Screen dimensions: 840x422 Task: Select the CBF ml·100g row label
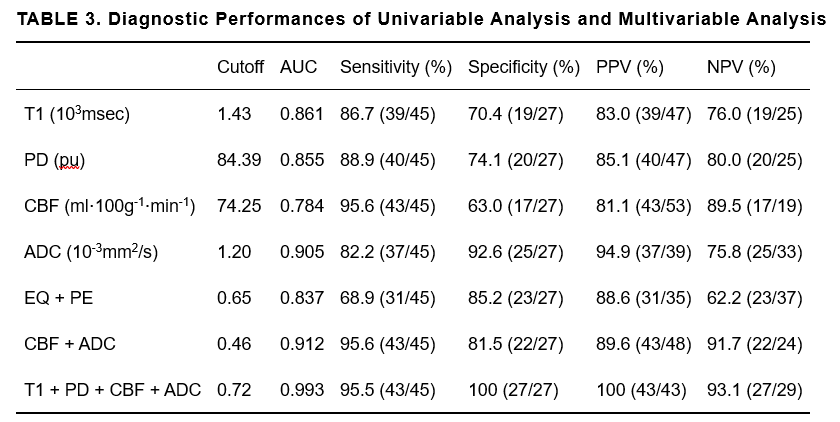click(x=110, y=206)
